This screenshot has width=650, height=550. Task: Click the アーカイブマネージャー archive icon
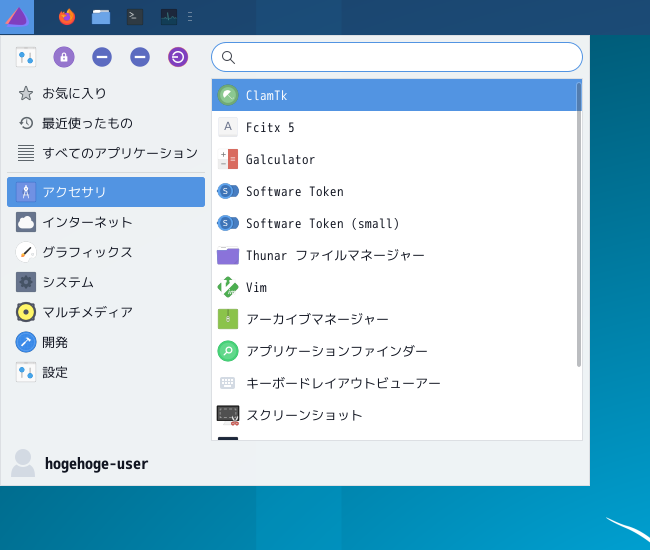click(x=228, y=319)
